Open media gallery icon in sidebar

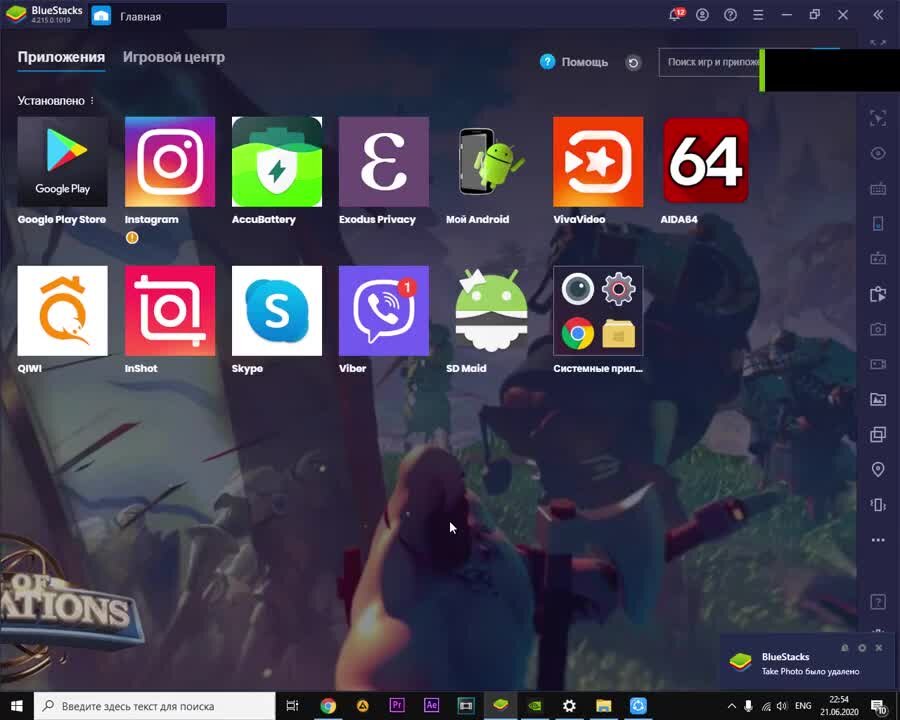[x=878, y=399]
